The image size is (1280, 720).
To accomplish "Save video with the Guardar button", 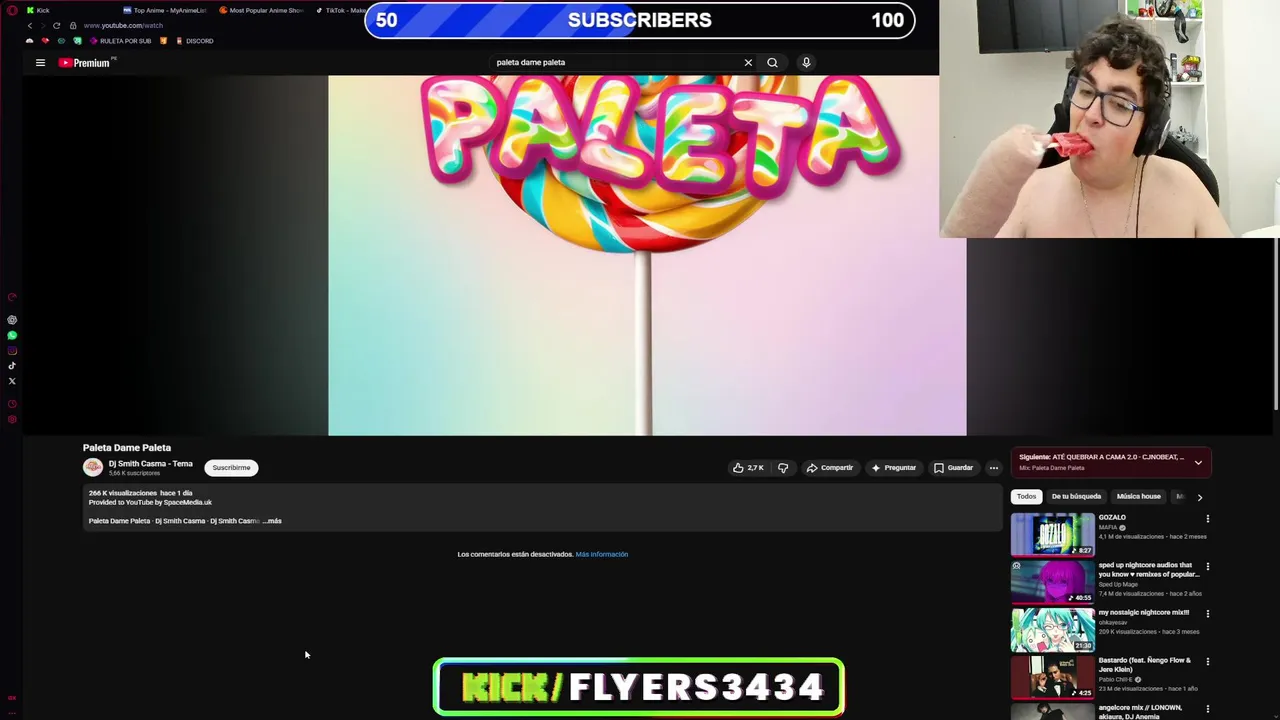I will (953, 468).
